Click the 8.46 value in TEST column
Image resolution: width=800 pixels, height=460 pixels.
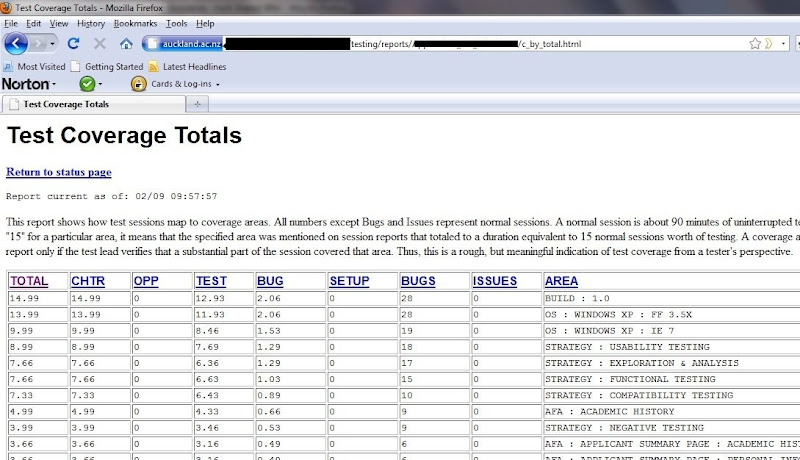(x=207, y=331)
